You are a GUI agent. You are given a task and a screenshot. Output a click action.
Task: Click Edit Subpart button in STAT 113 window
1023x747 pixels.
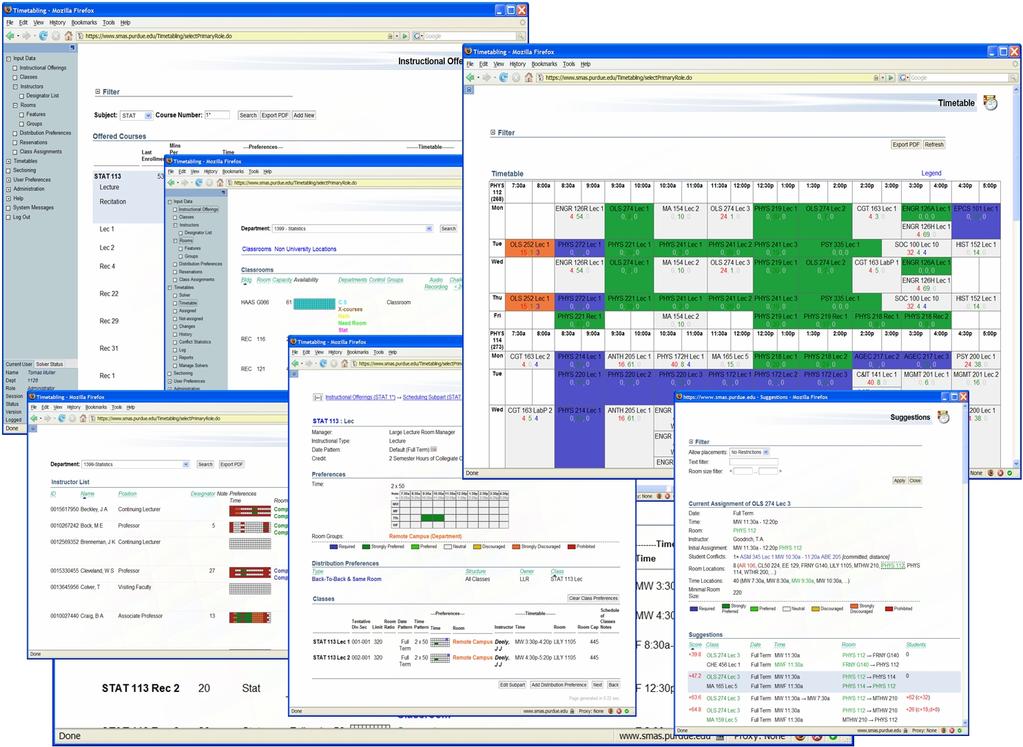point(512,685)
